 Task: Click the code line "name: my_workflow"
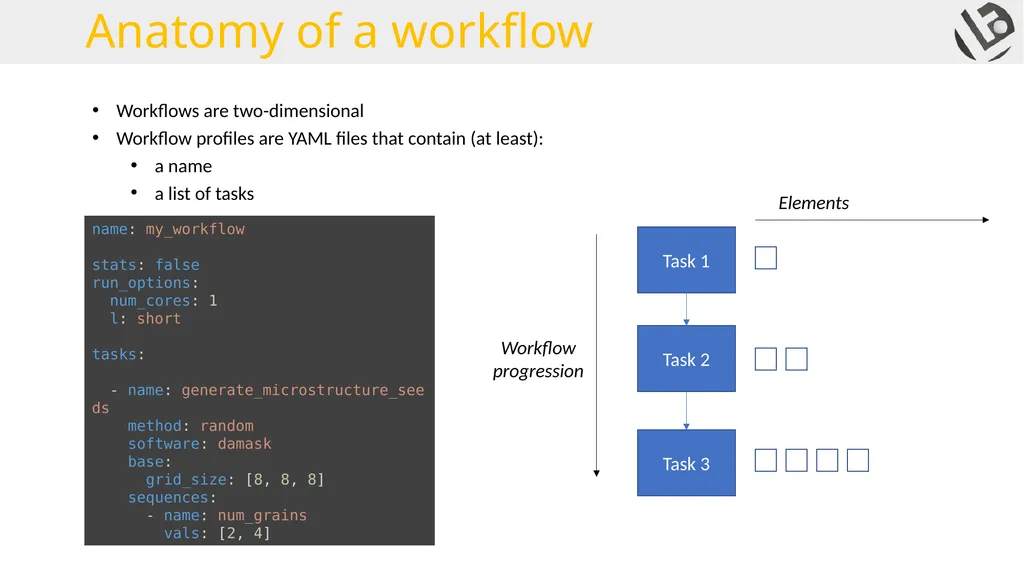coord(168,229)
